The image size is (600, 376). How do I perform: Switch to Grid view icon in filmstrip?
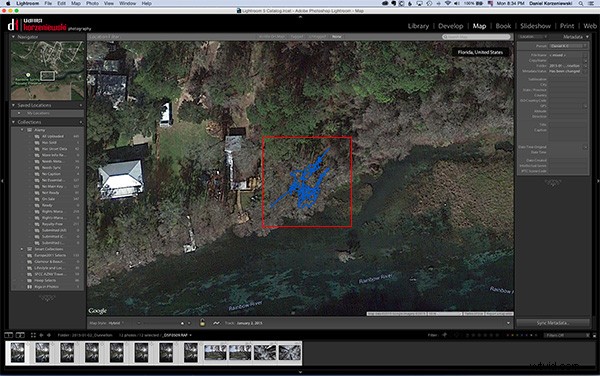tap(33, 335)
